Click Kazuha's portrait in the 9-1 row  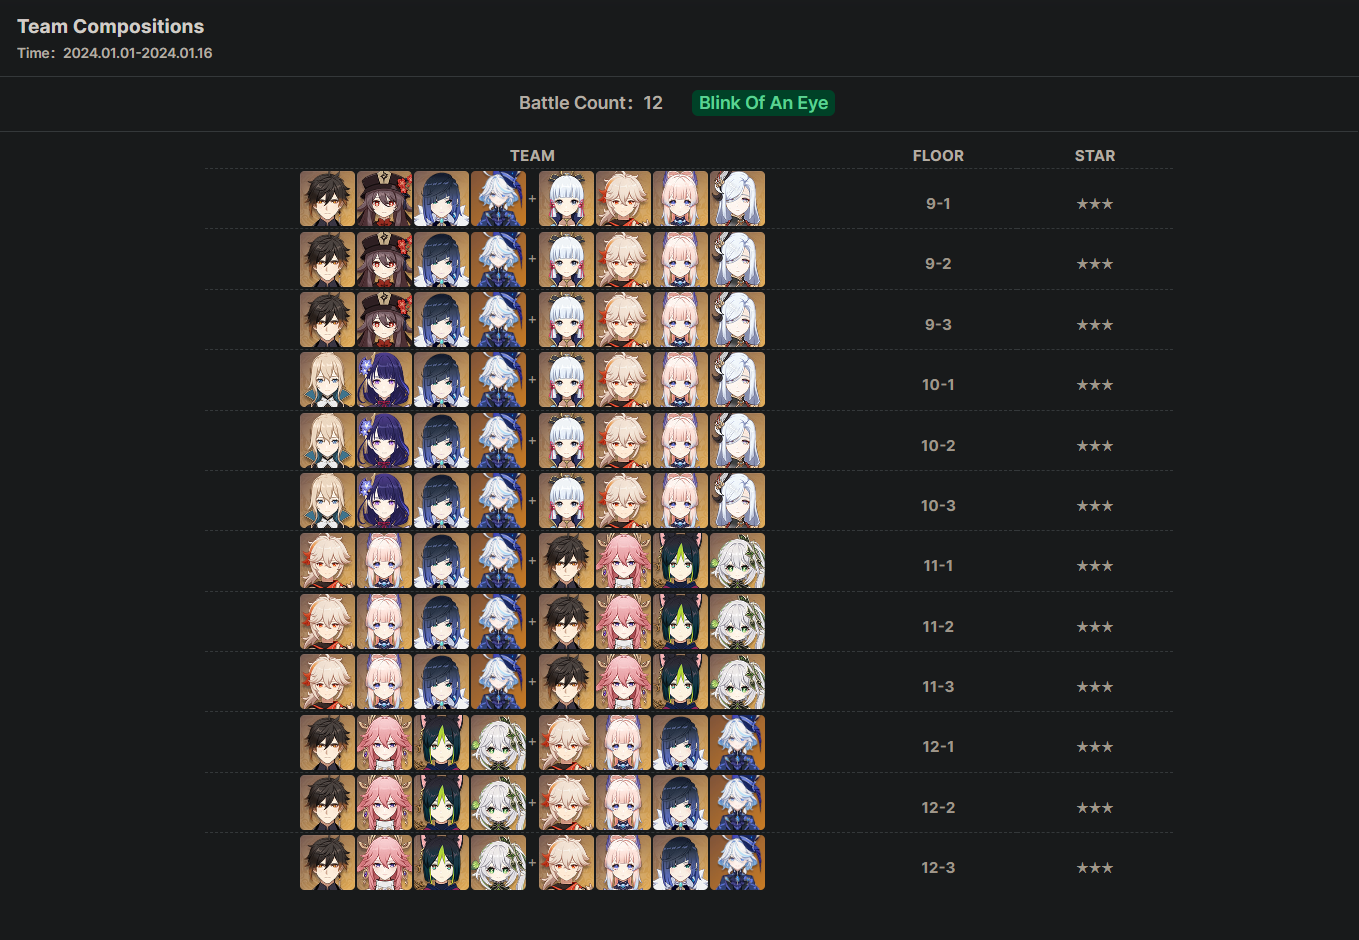623,199
